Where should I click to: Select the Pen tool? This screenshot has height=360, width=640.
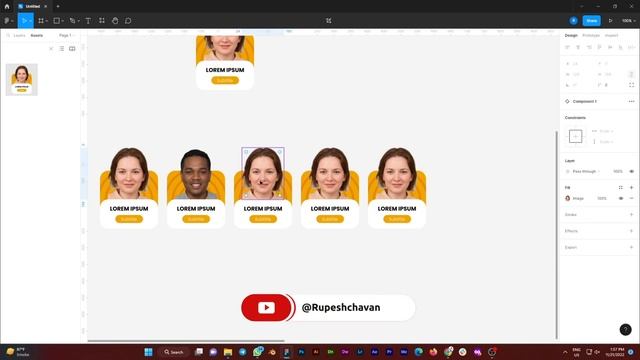click(72, 20)
